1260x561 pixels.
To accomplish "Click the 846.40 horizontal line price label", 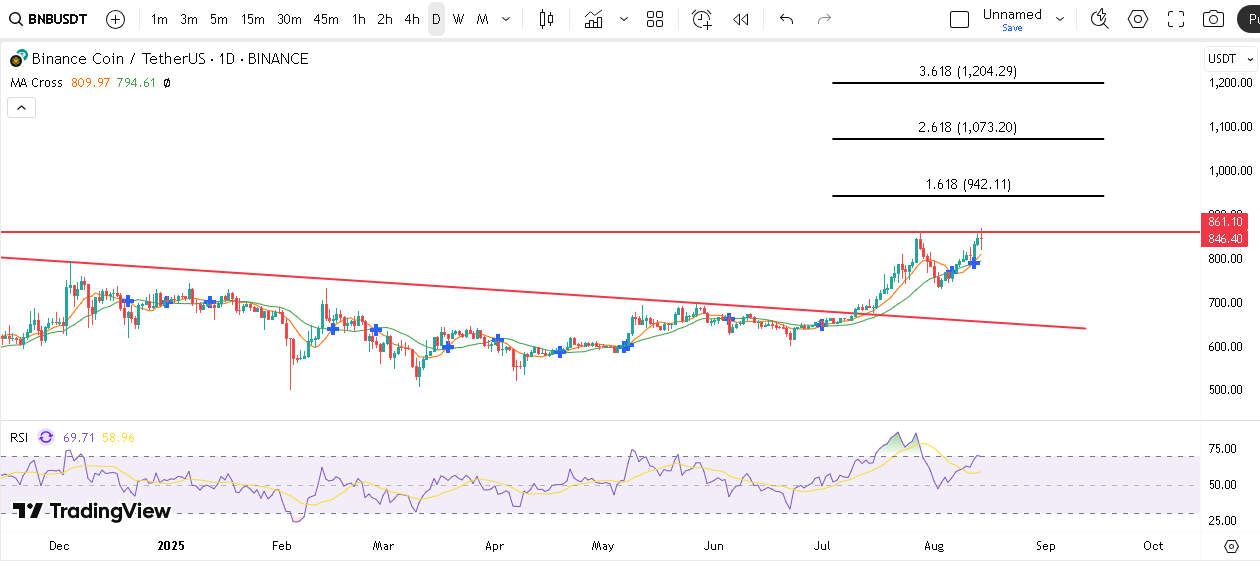I will (1225, 239).
